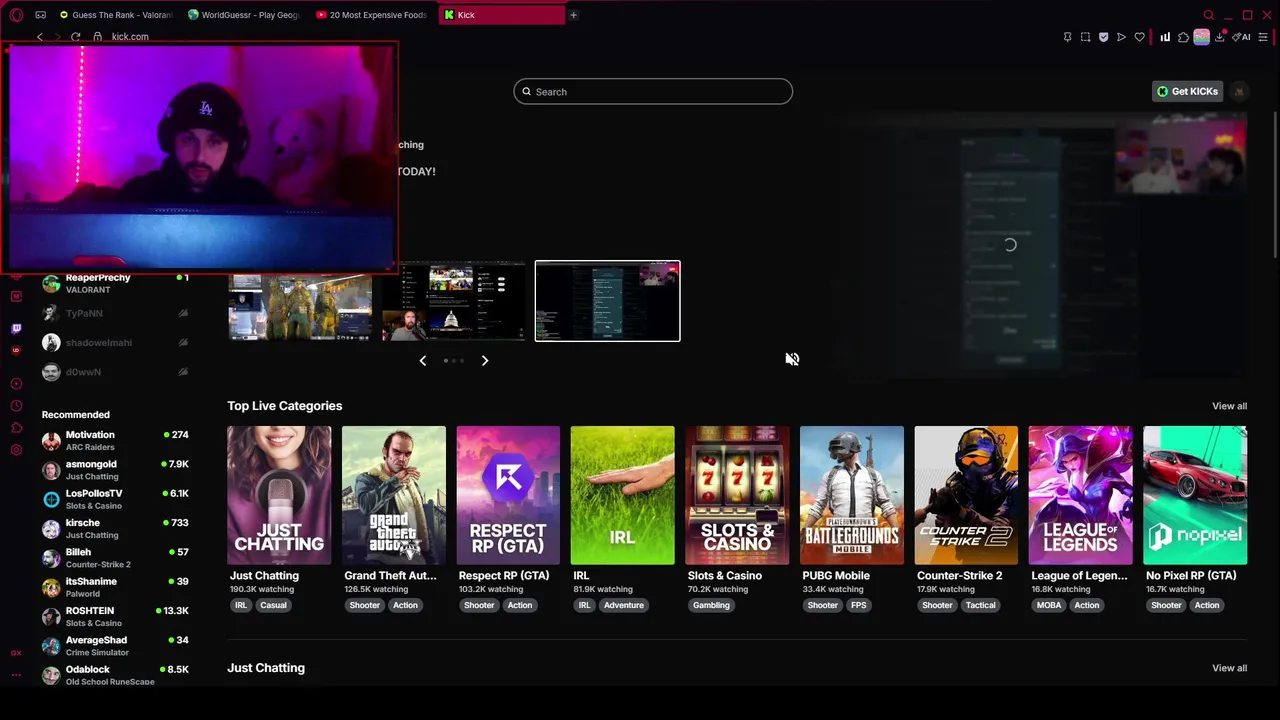The image size is (1280, 720).
Task: Open the sidebar settings gear icon
Action: pyautogui.click(x=16, y=450)
